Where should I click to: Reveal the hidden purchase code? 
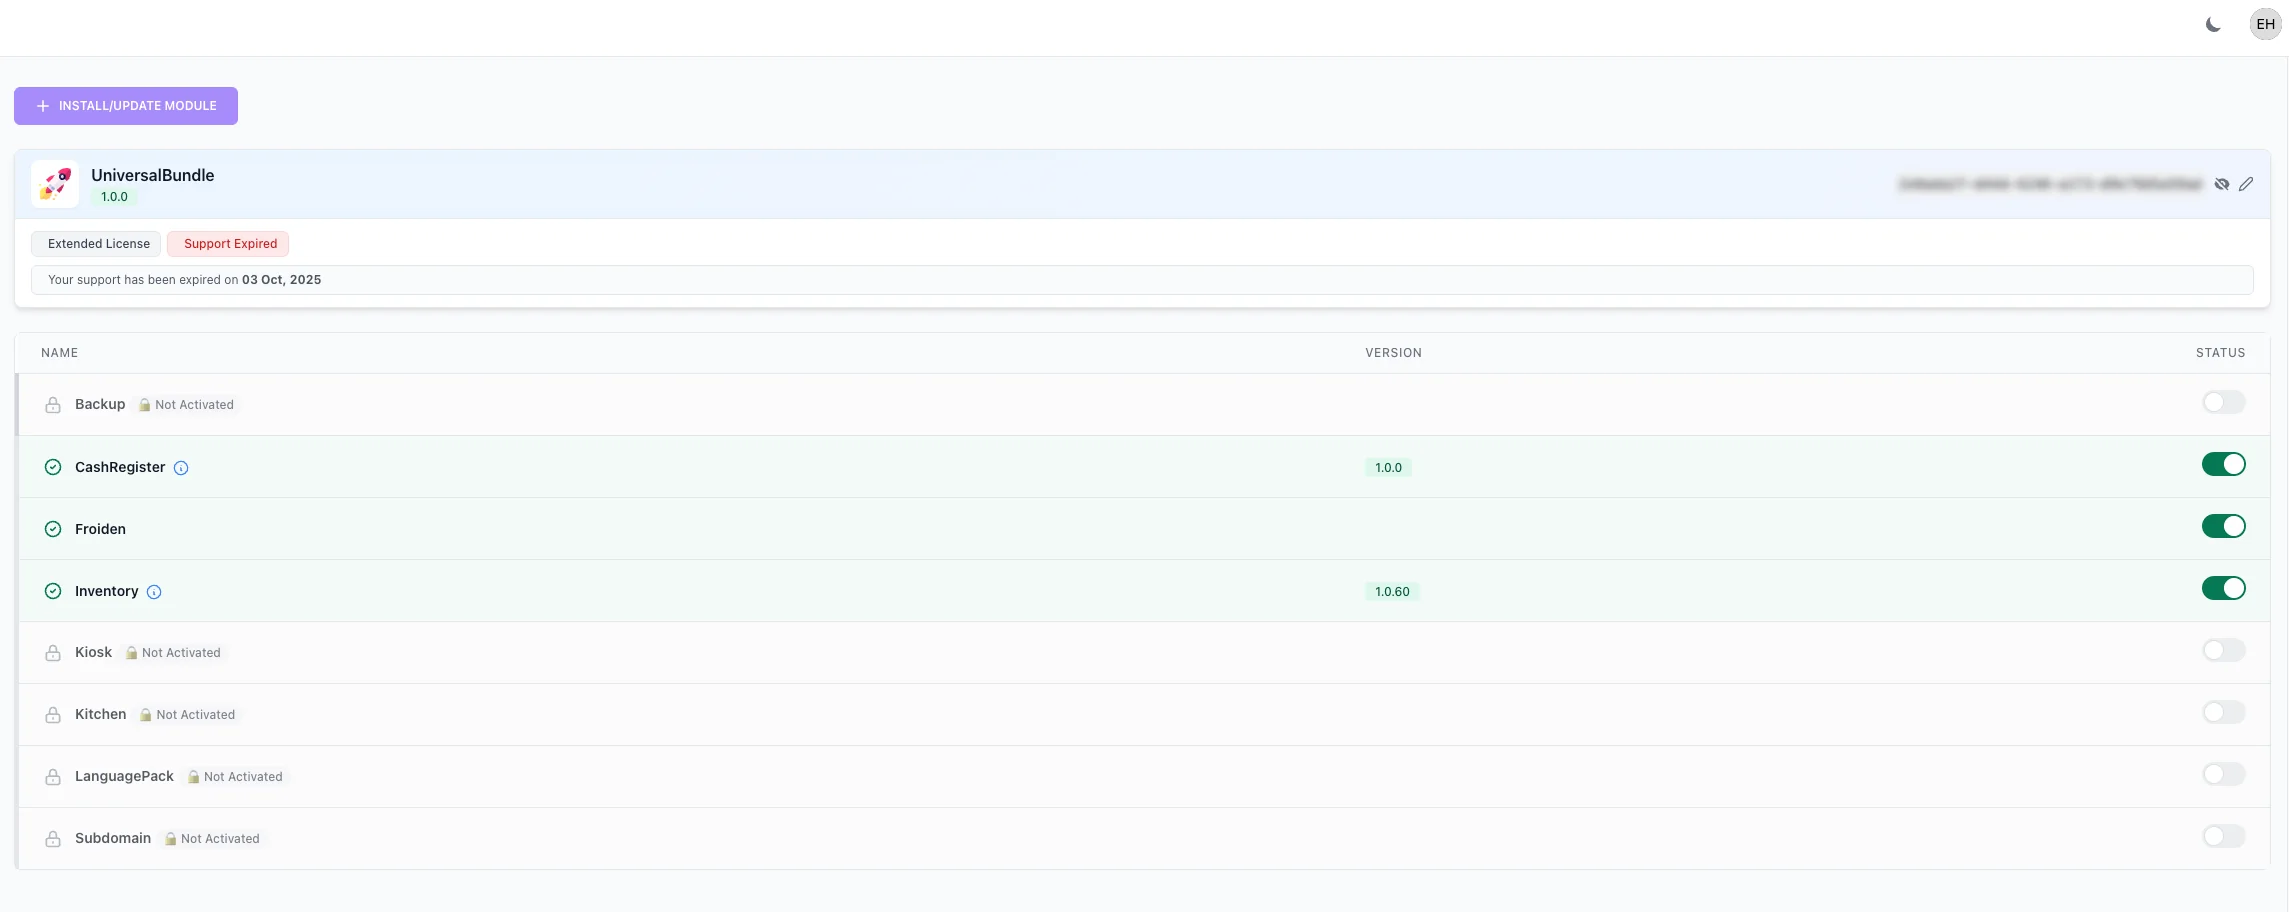(x=2221, y=184)
